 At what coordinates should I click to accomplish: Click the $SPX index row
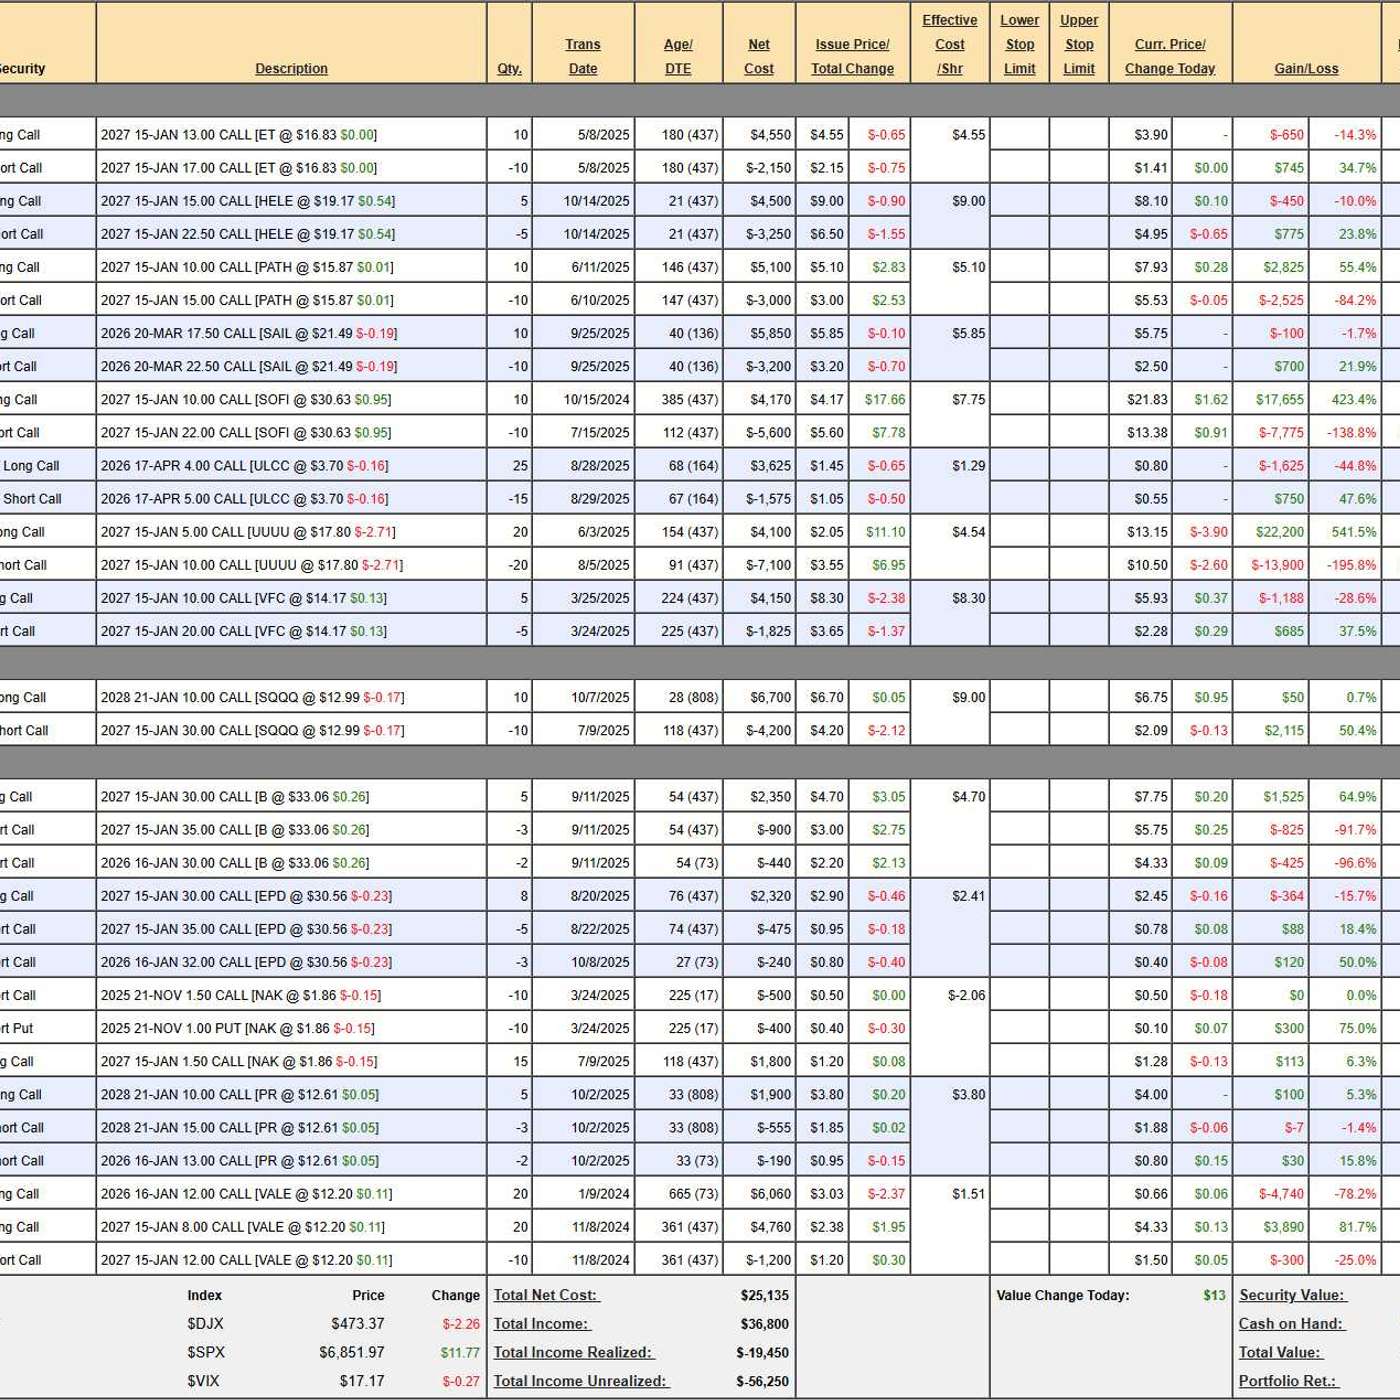tap(206, 1352)
